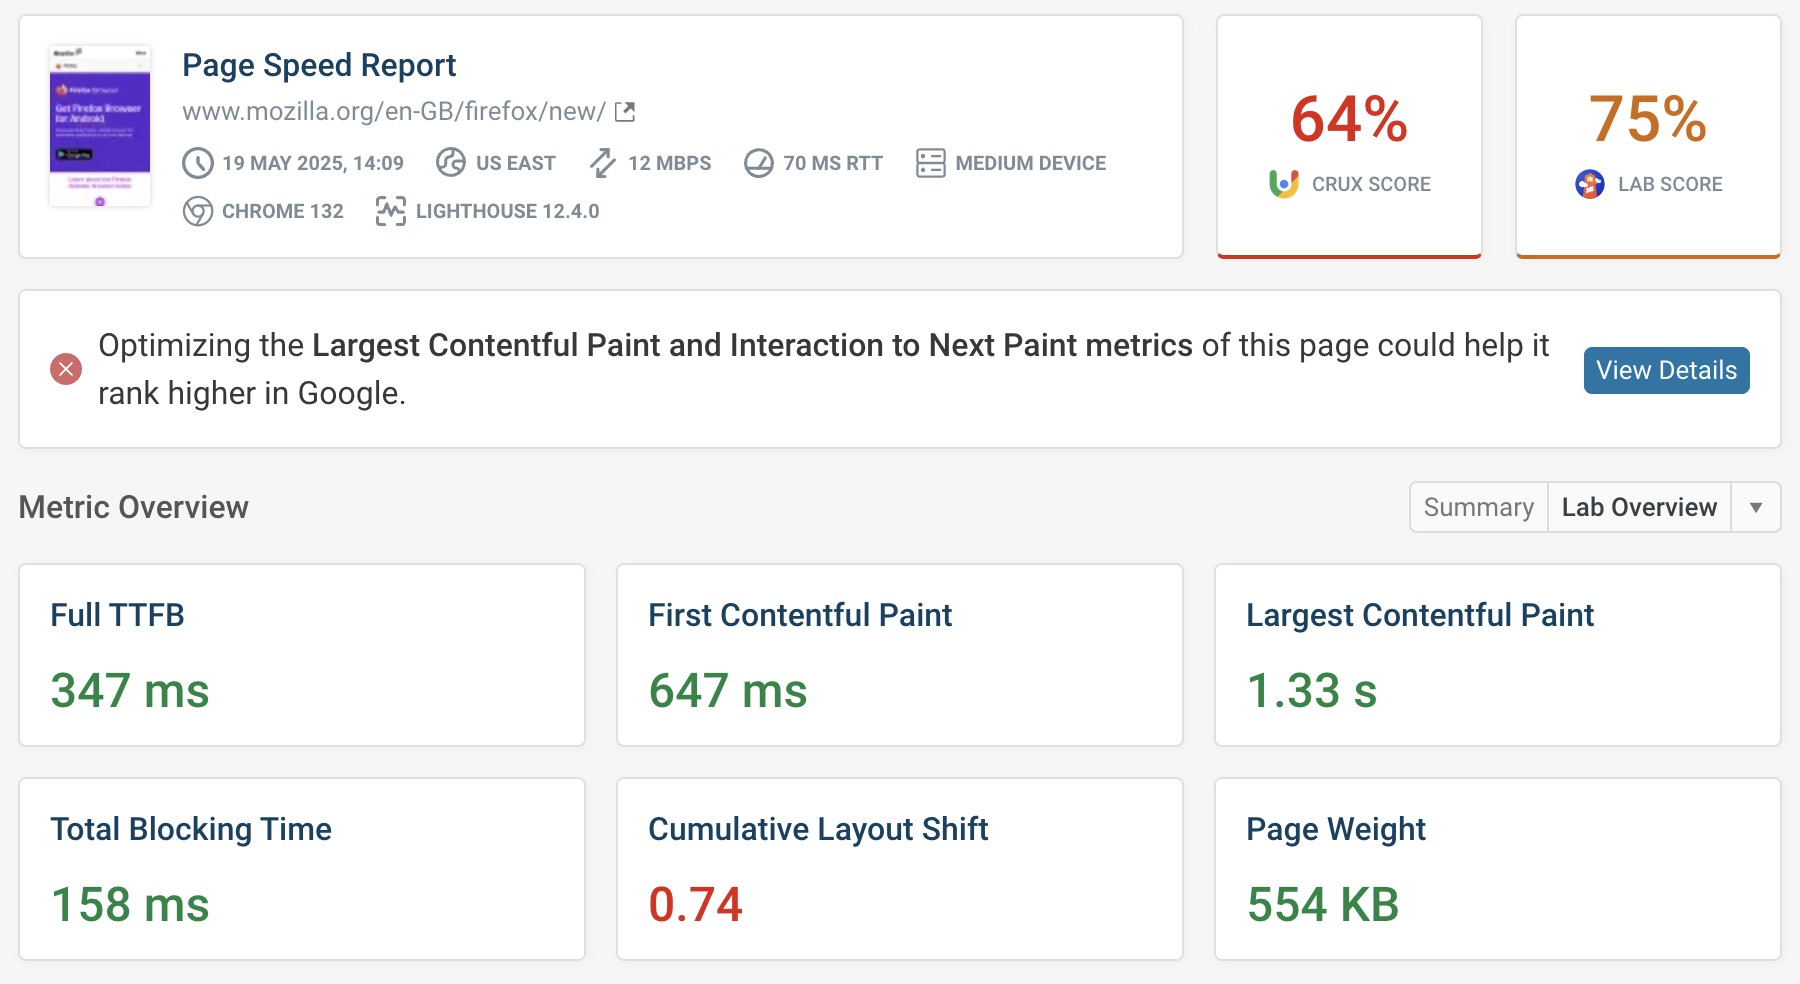Click the globe icon next to US East

pyautogui.click(x=451, y=162)
